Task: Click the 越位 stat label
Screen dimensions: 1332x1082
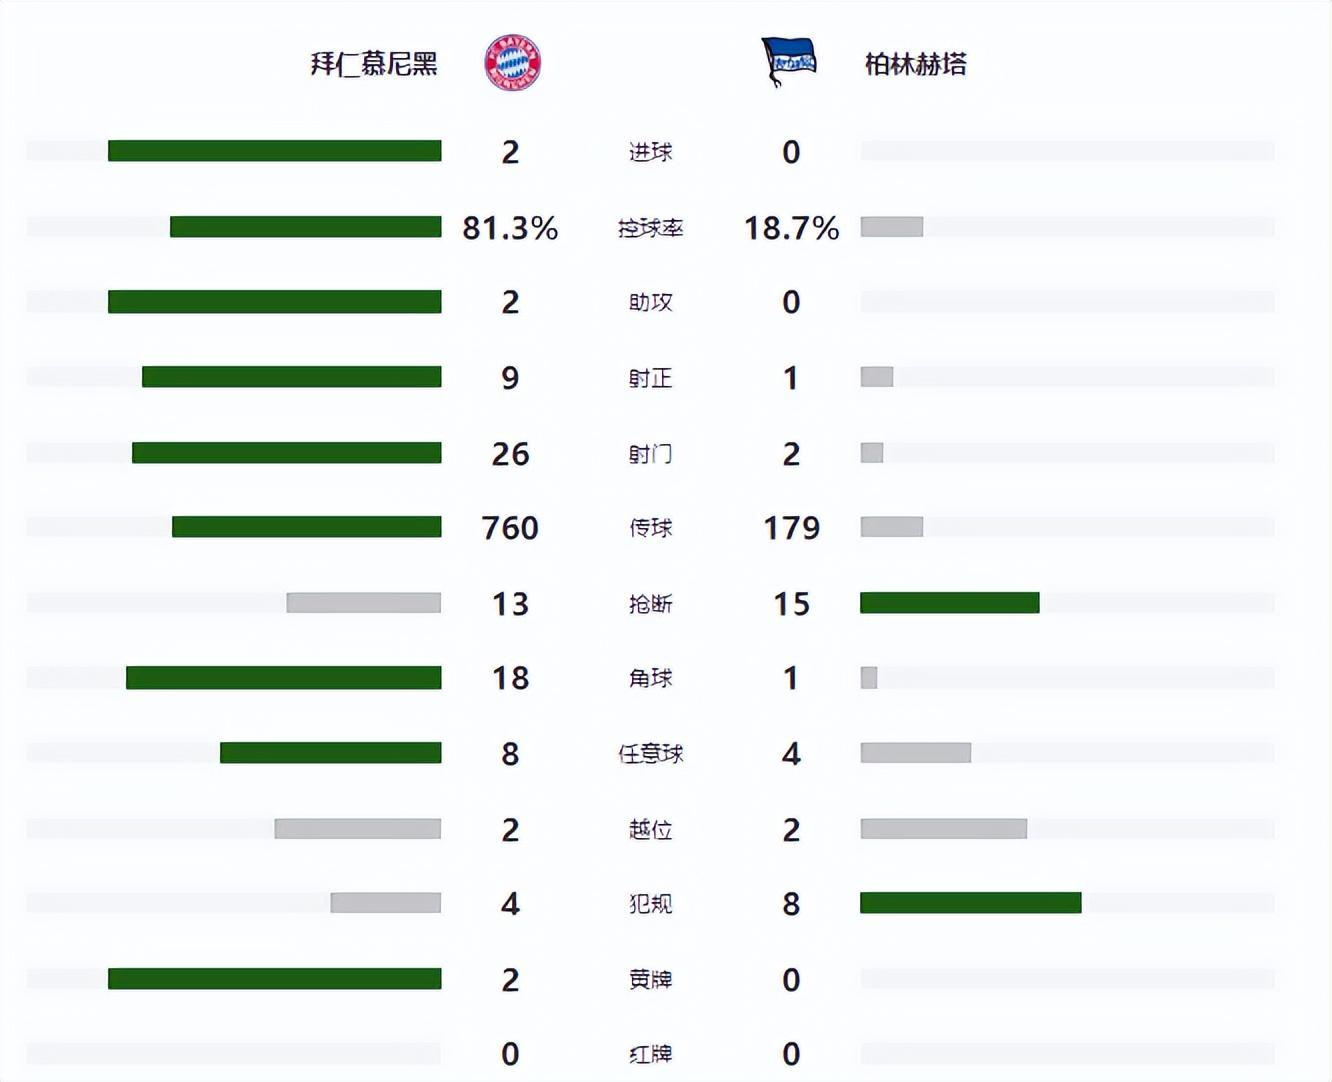Action: (650, 830)
